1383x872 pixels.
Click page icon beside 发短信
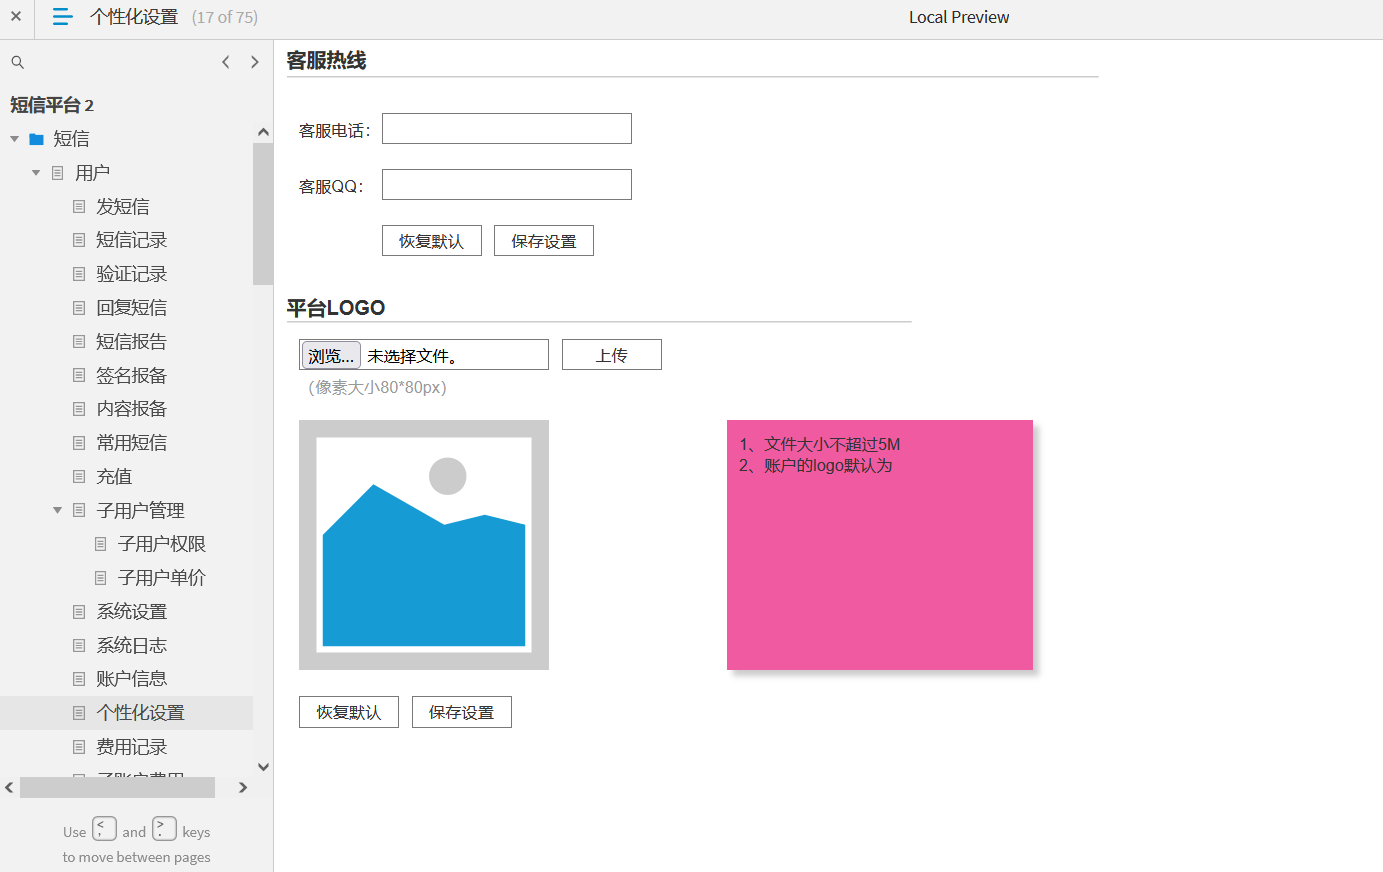[x=79, y=206]
